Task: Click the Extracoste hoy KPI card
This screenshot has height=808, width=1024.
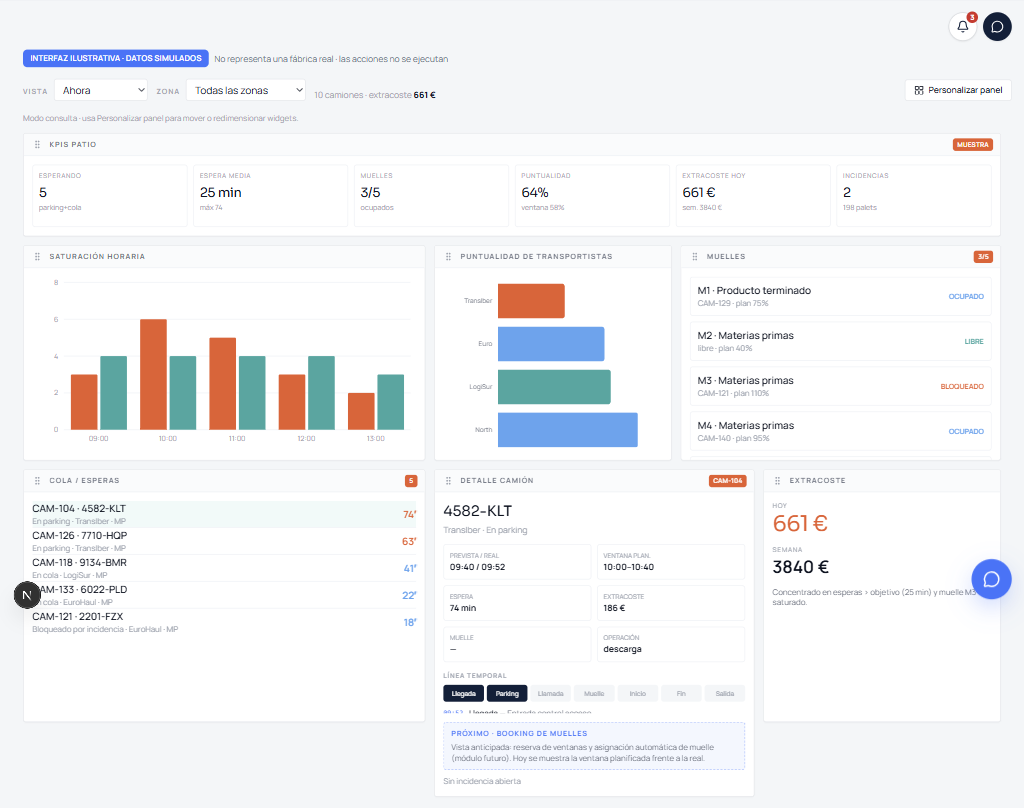Action: pyautogui.click(x=752, y=195)
